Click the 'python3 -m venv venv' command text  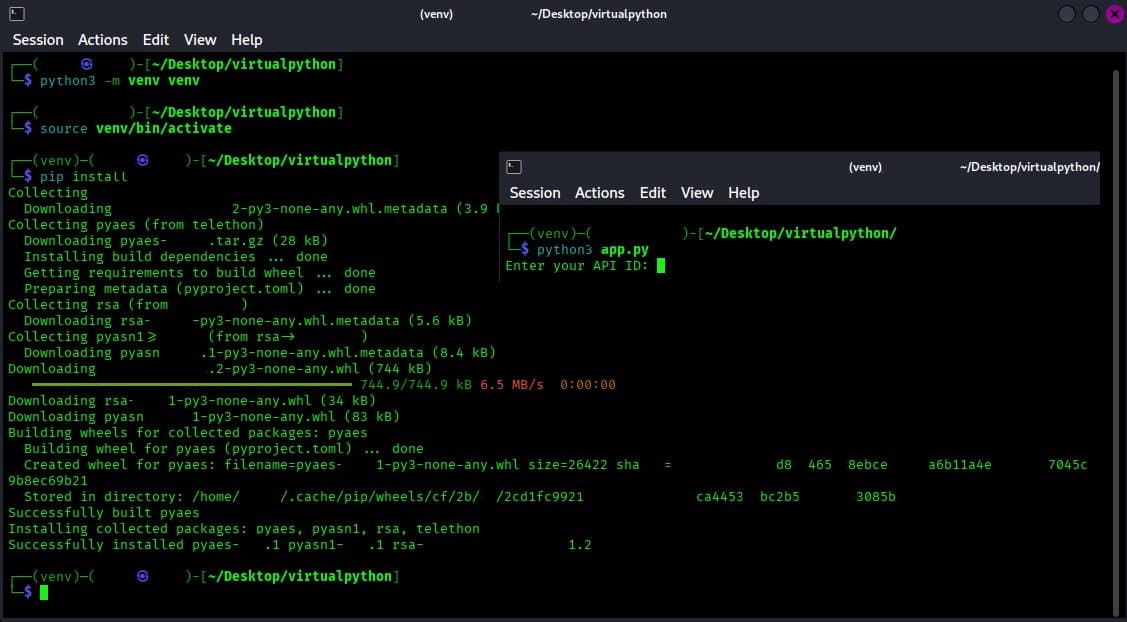pos(119,81)
